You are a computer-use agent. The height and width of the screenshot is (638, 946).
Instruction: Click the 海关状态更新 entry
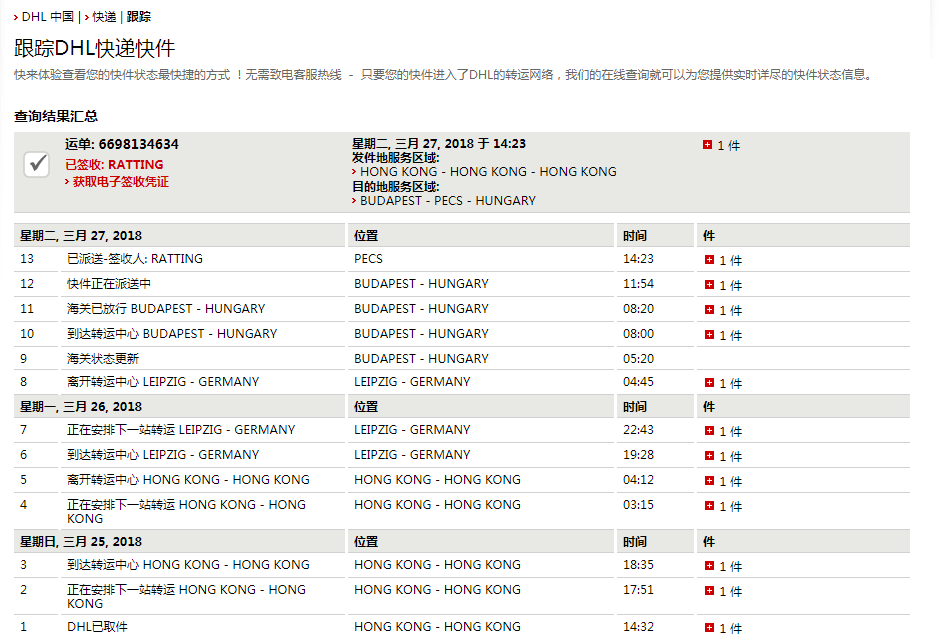[103, 359]
